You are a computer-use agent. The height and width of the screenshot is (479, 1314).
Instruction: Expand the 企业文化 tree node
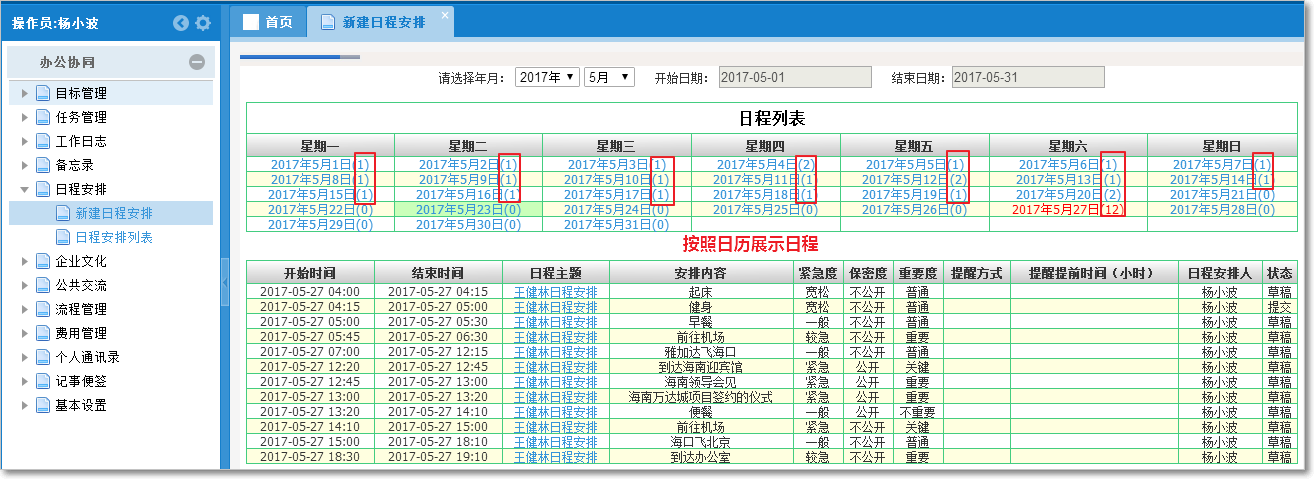(x=25, y=262)
